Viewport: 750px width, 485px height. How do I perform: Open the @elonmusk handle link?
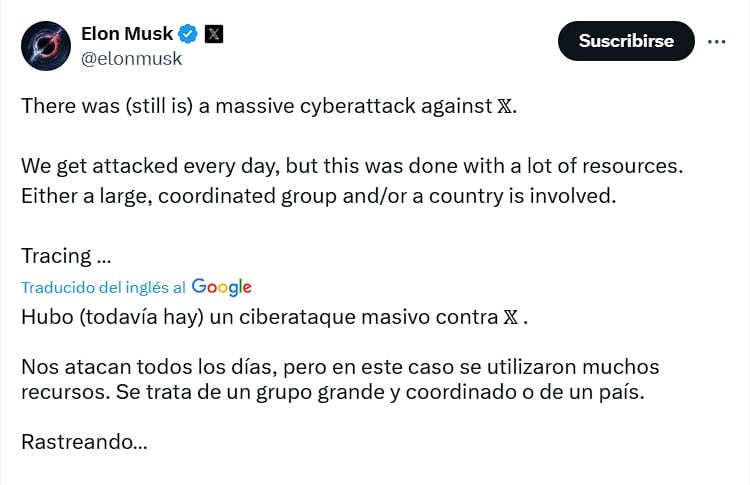coord(131,58)
